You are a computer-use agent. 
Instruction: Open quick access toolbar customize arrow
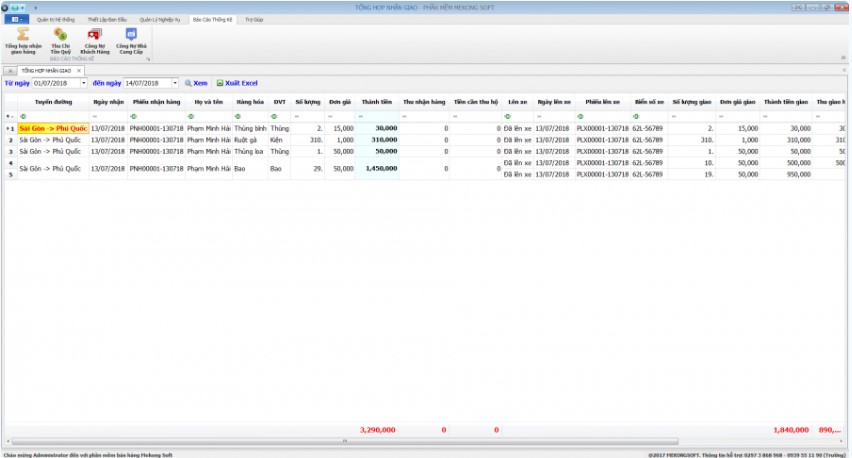point(36,7)
